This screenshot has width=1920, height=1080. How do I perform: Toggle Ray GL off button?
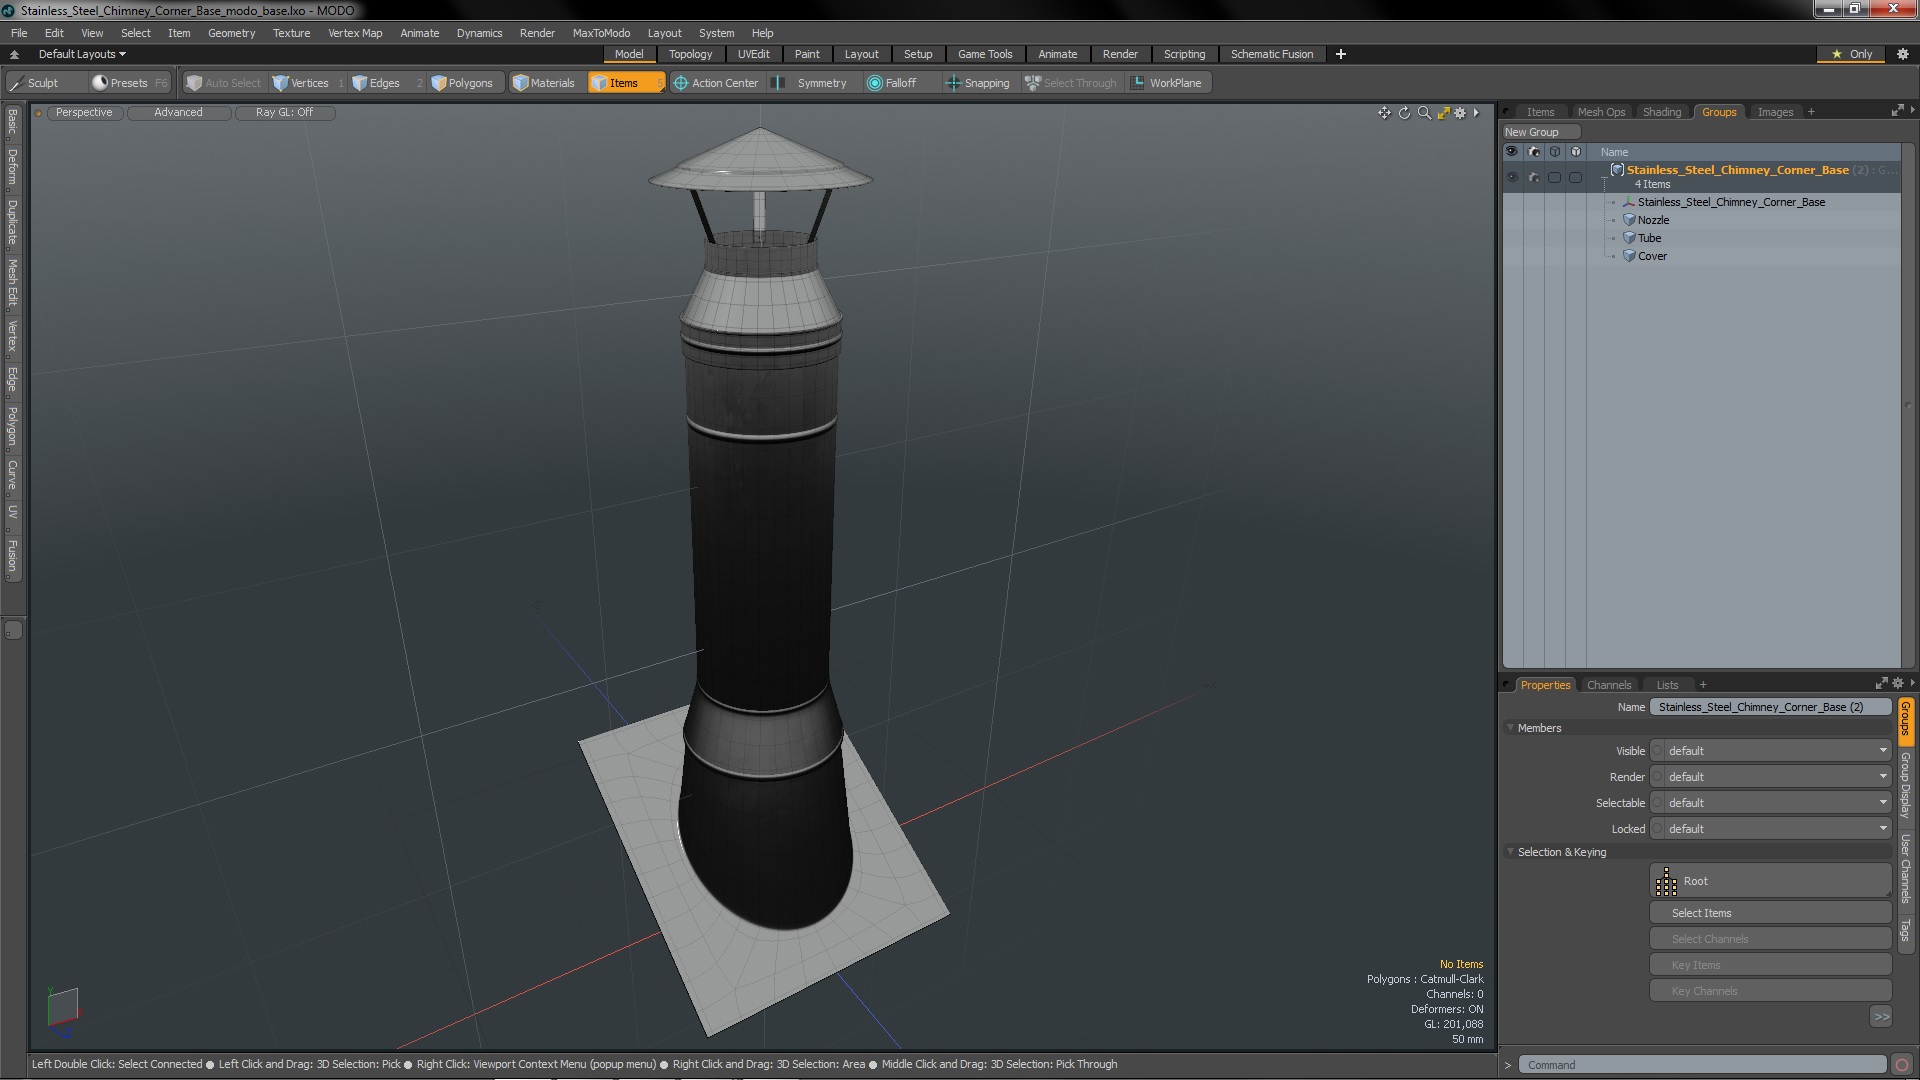(x=284, y=112)
